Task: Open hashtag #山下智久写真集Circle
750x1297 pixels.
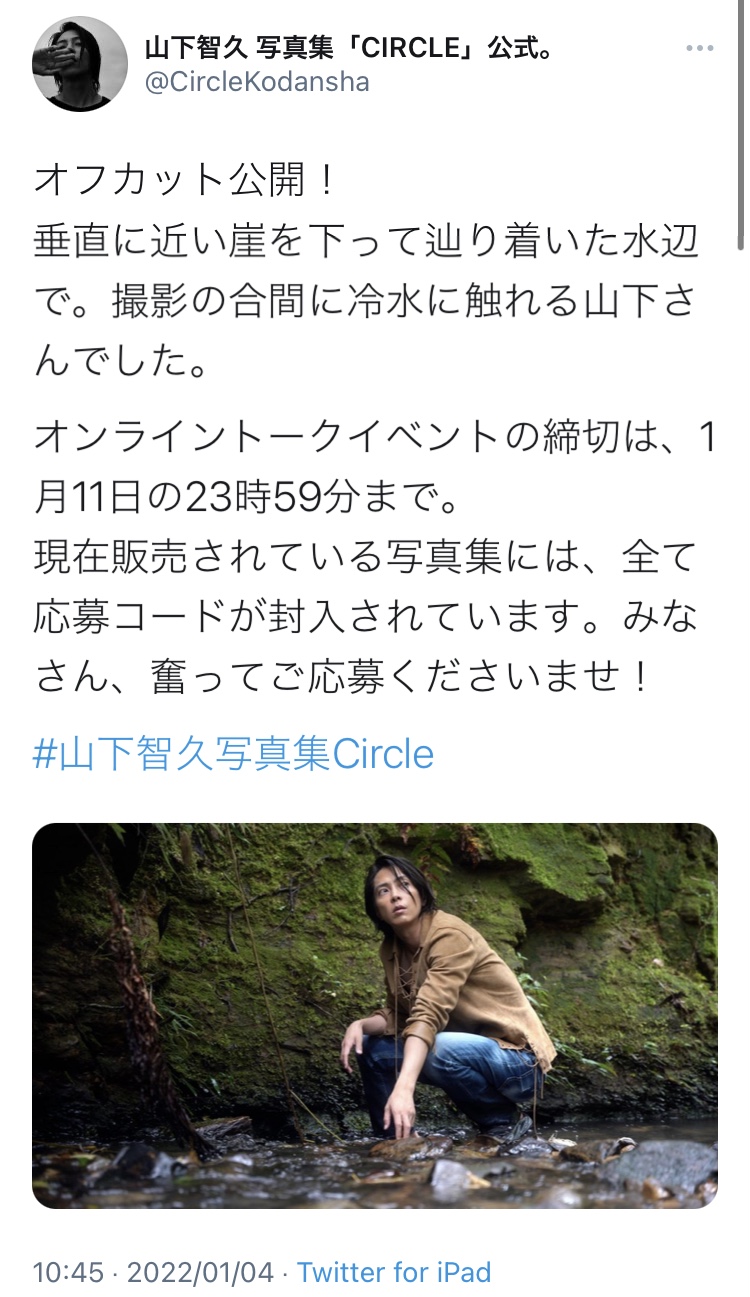Action: point(234,753)
